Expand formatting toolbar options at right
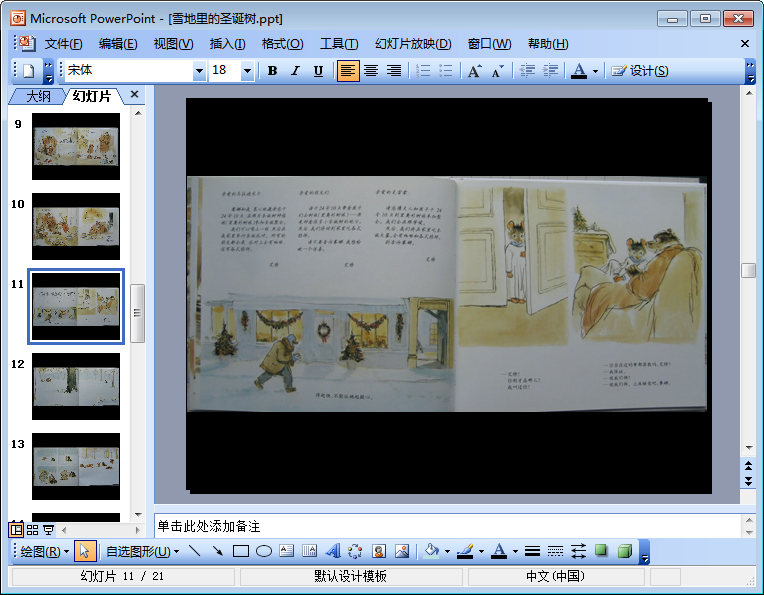 click(750, 71)
